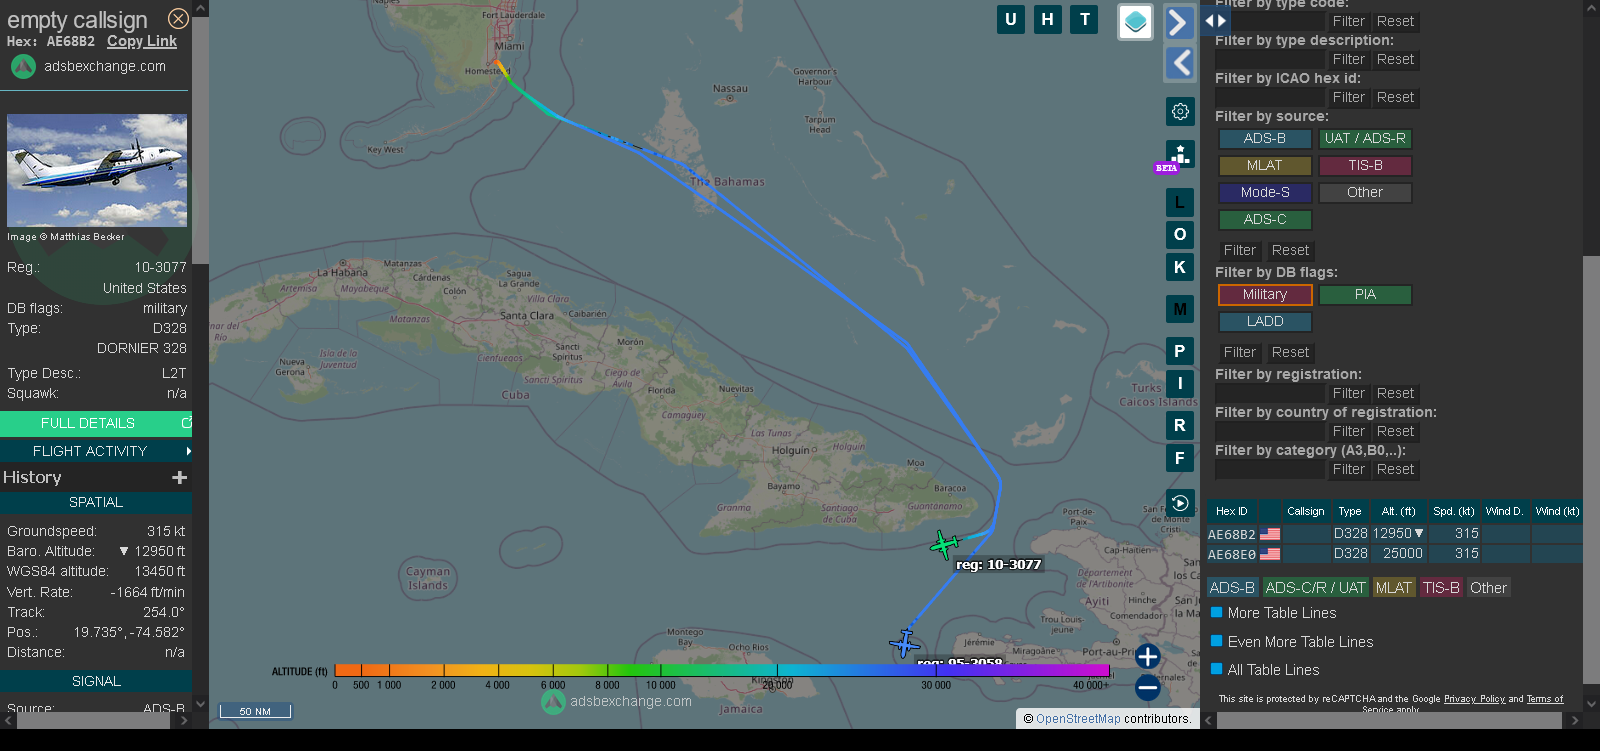Toggle the I map button
Image resolution: width=1600 pixels, height=751 pixels.
pos(1180,383)
